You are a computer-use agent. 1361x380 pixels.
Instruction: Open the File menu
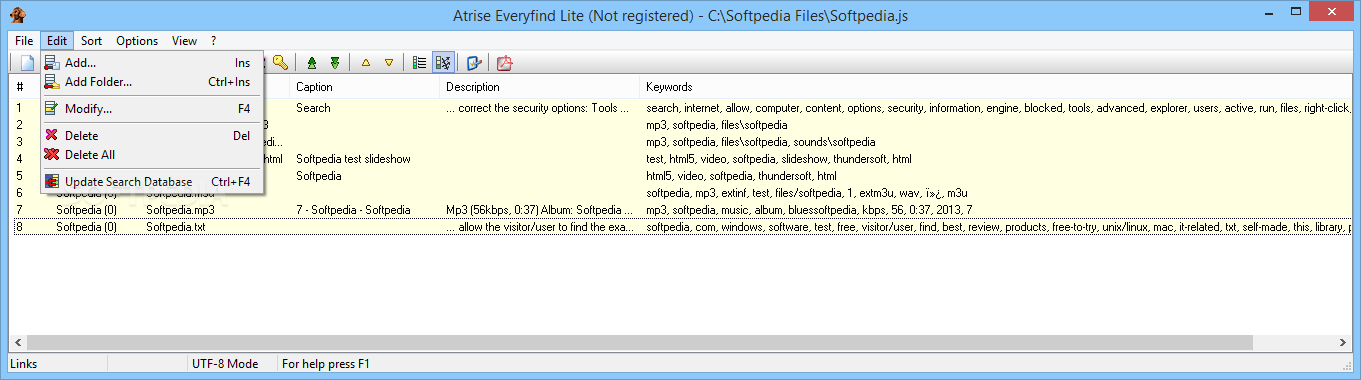[25, 41]
